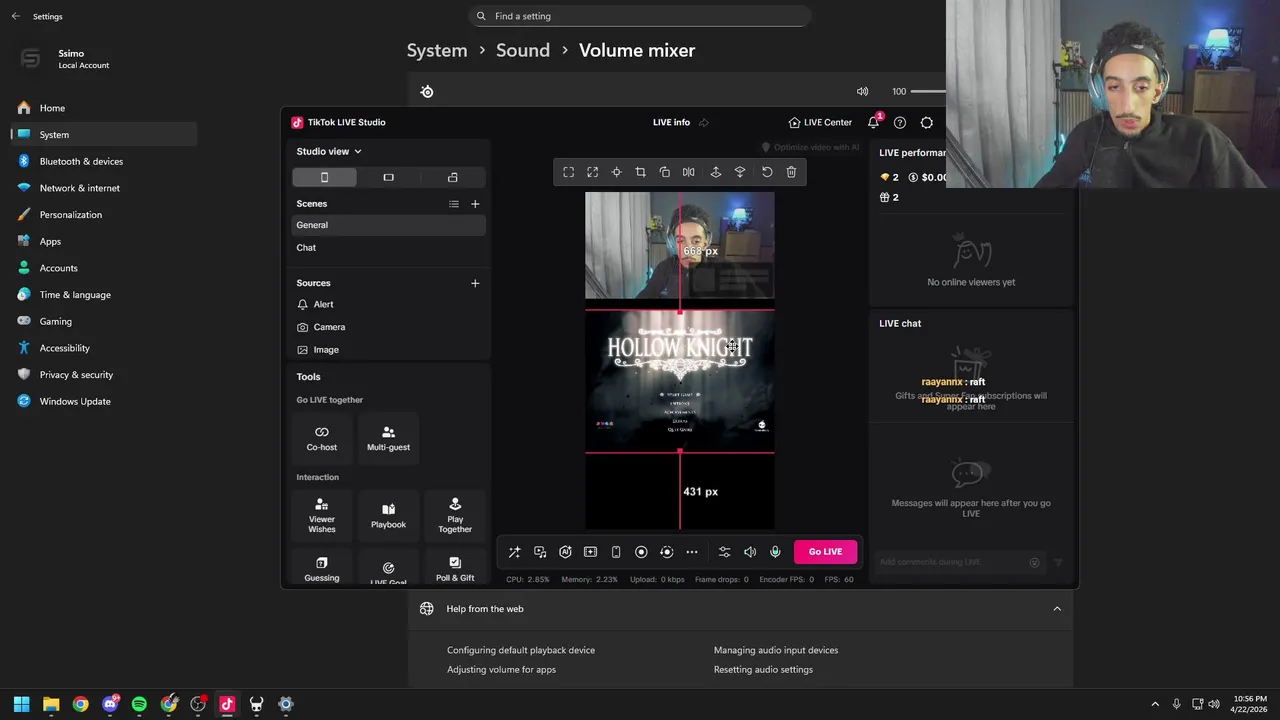This screenshot has height=720, width=1280.
Task: Switch to portrait canvas layout
Action: point(324,177)
